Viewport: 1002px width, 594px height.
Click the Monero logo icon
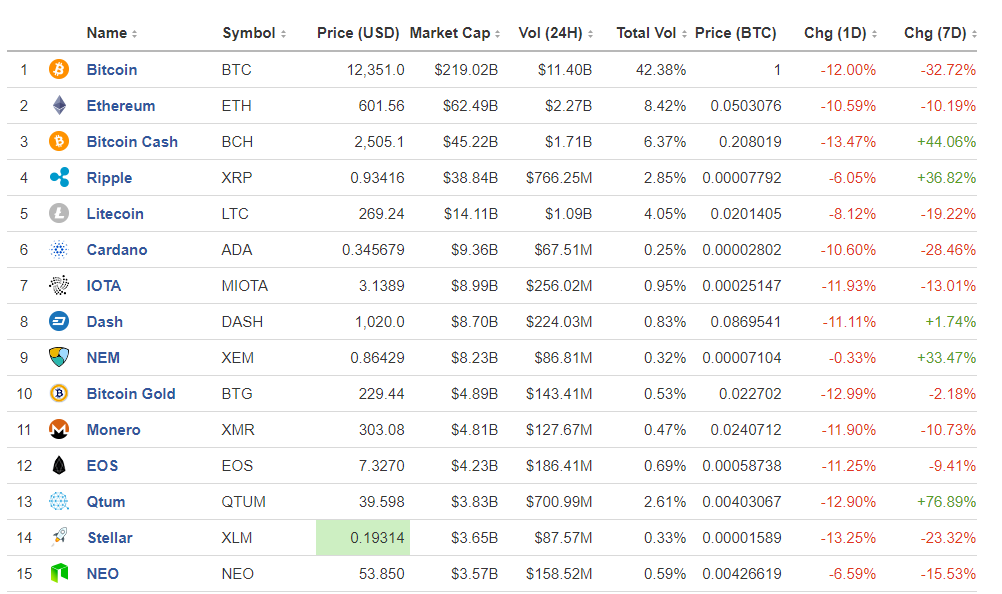(59, 429)
